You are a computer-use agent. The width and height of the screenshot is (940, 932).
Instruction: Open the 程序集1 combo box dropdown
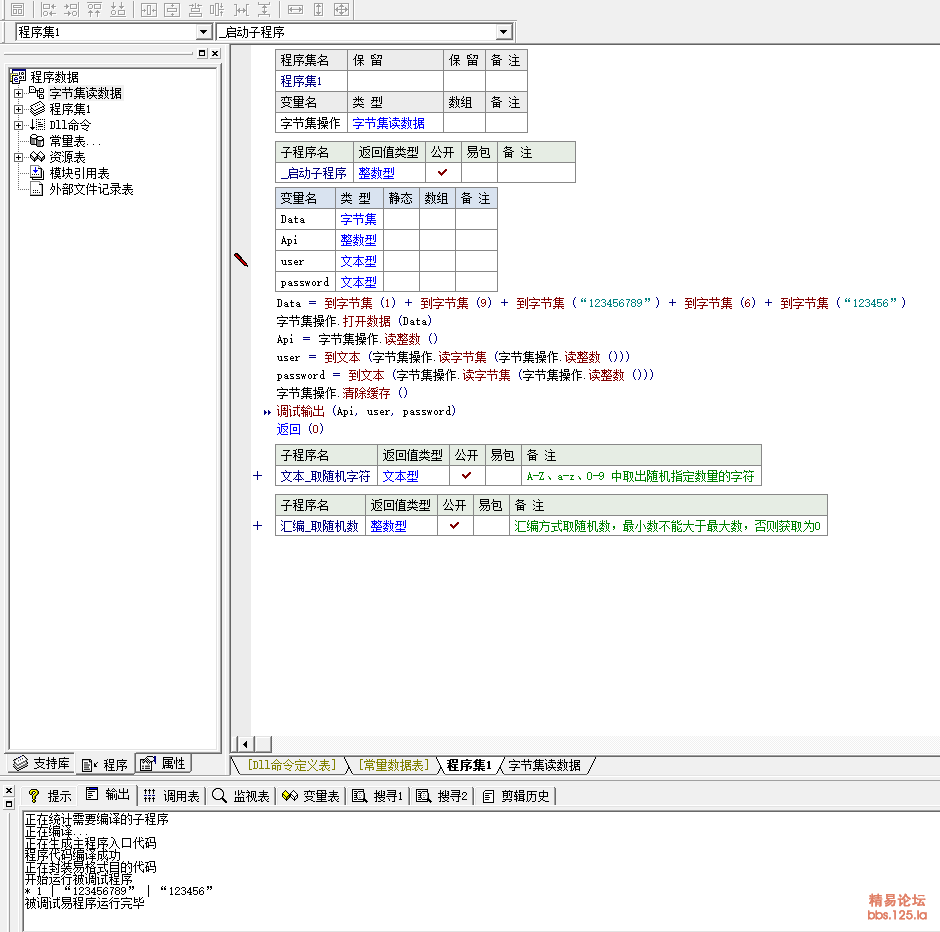tap(203, 32)
